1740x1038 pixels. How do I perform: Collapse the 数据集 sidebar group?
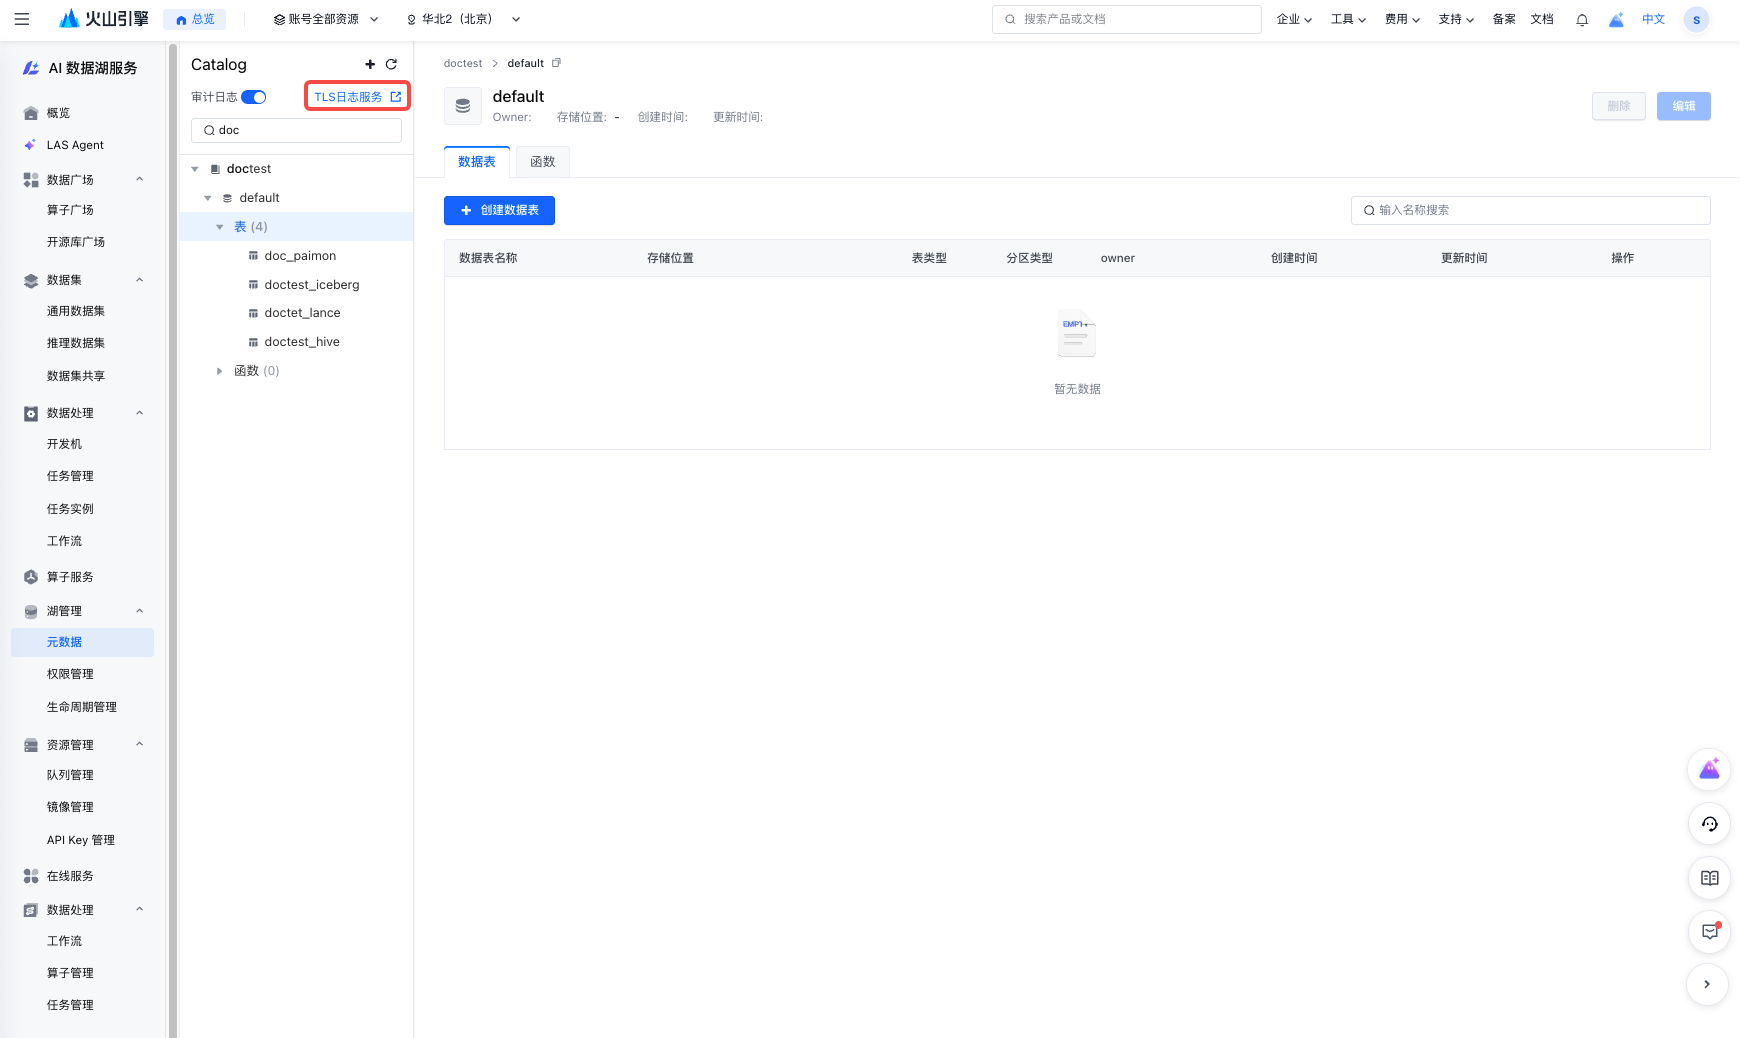tap(140, 280)
